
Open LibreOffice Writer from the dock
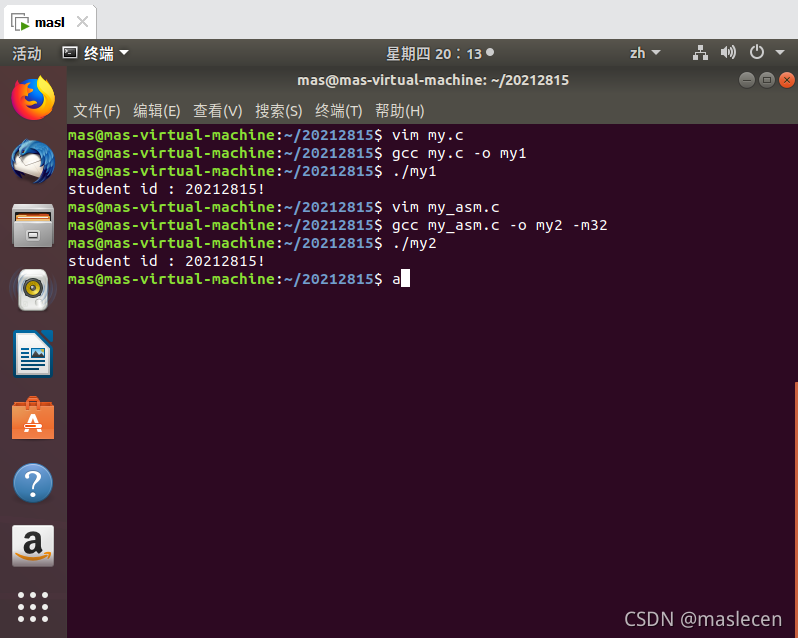[33, 354]
